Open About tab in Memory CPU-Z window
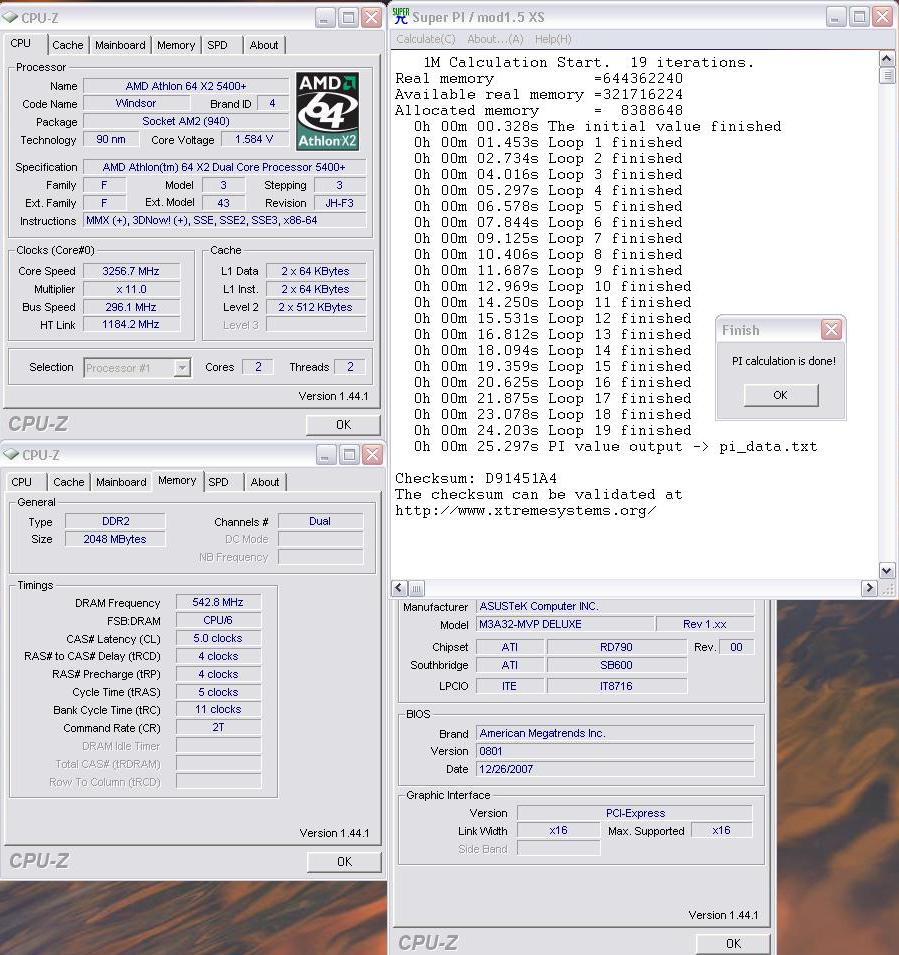The height and width of the screenshot is (955, 899). 265,482
